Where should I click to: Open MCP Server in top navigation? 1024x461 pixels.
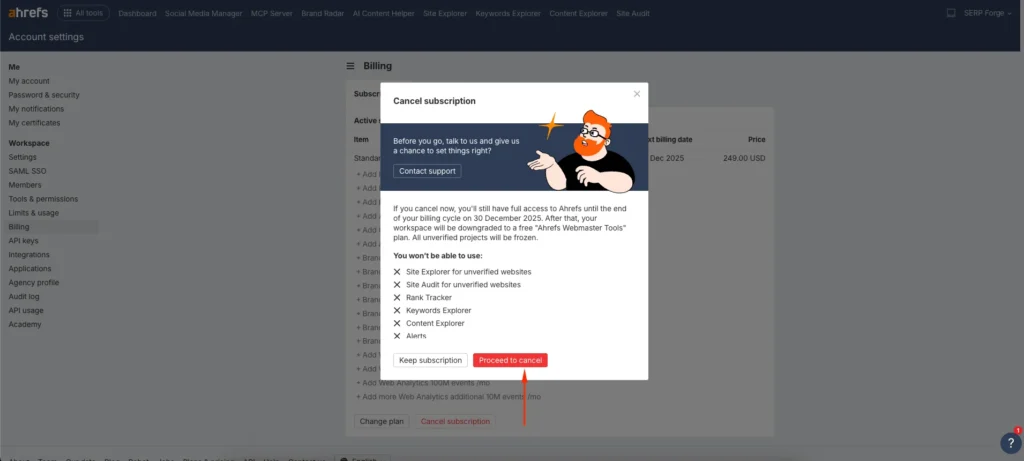[272, 13]
